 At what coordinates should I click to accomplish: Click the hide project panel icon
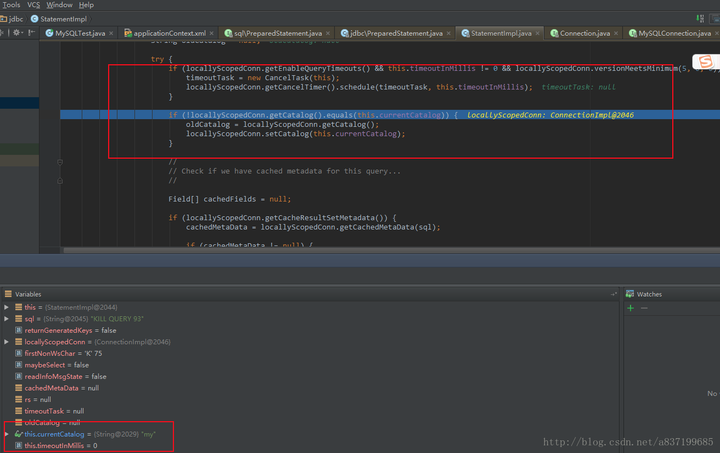[31, 33]
